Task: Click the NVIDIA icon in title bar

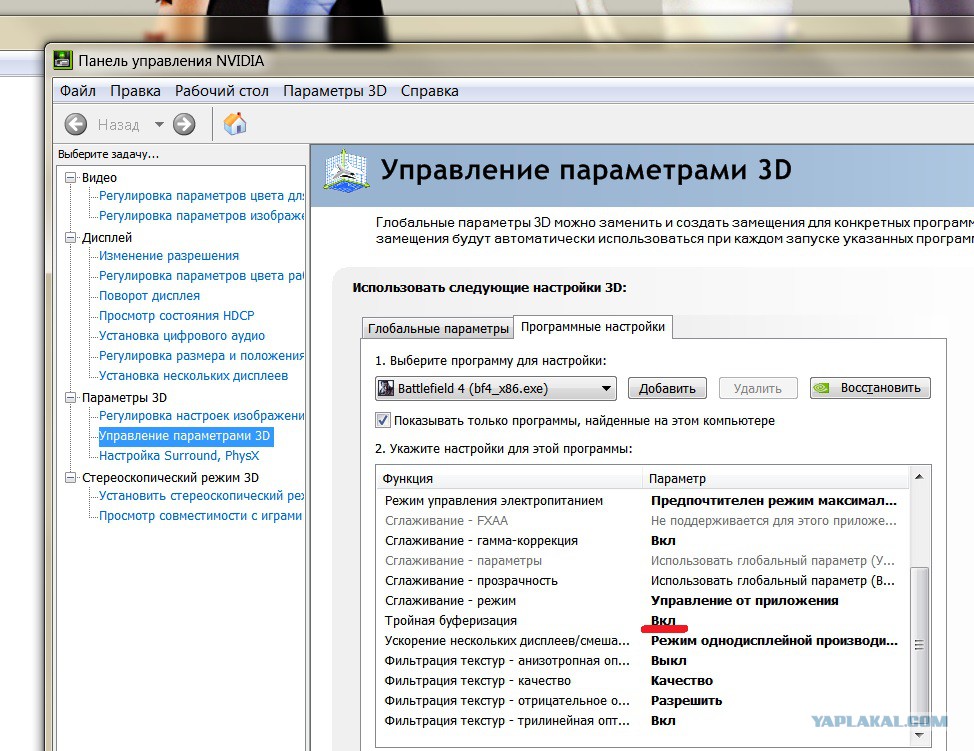Action: coord(63,60)
